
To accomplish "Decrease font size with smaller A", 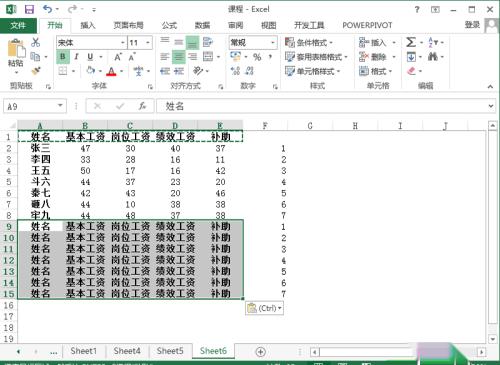I will point(132,57).
